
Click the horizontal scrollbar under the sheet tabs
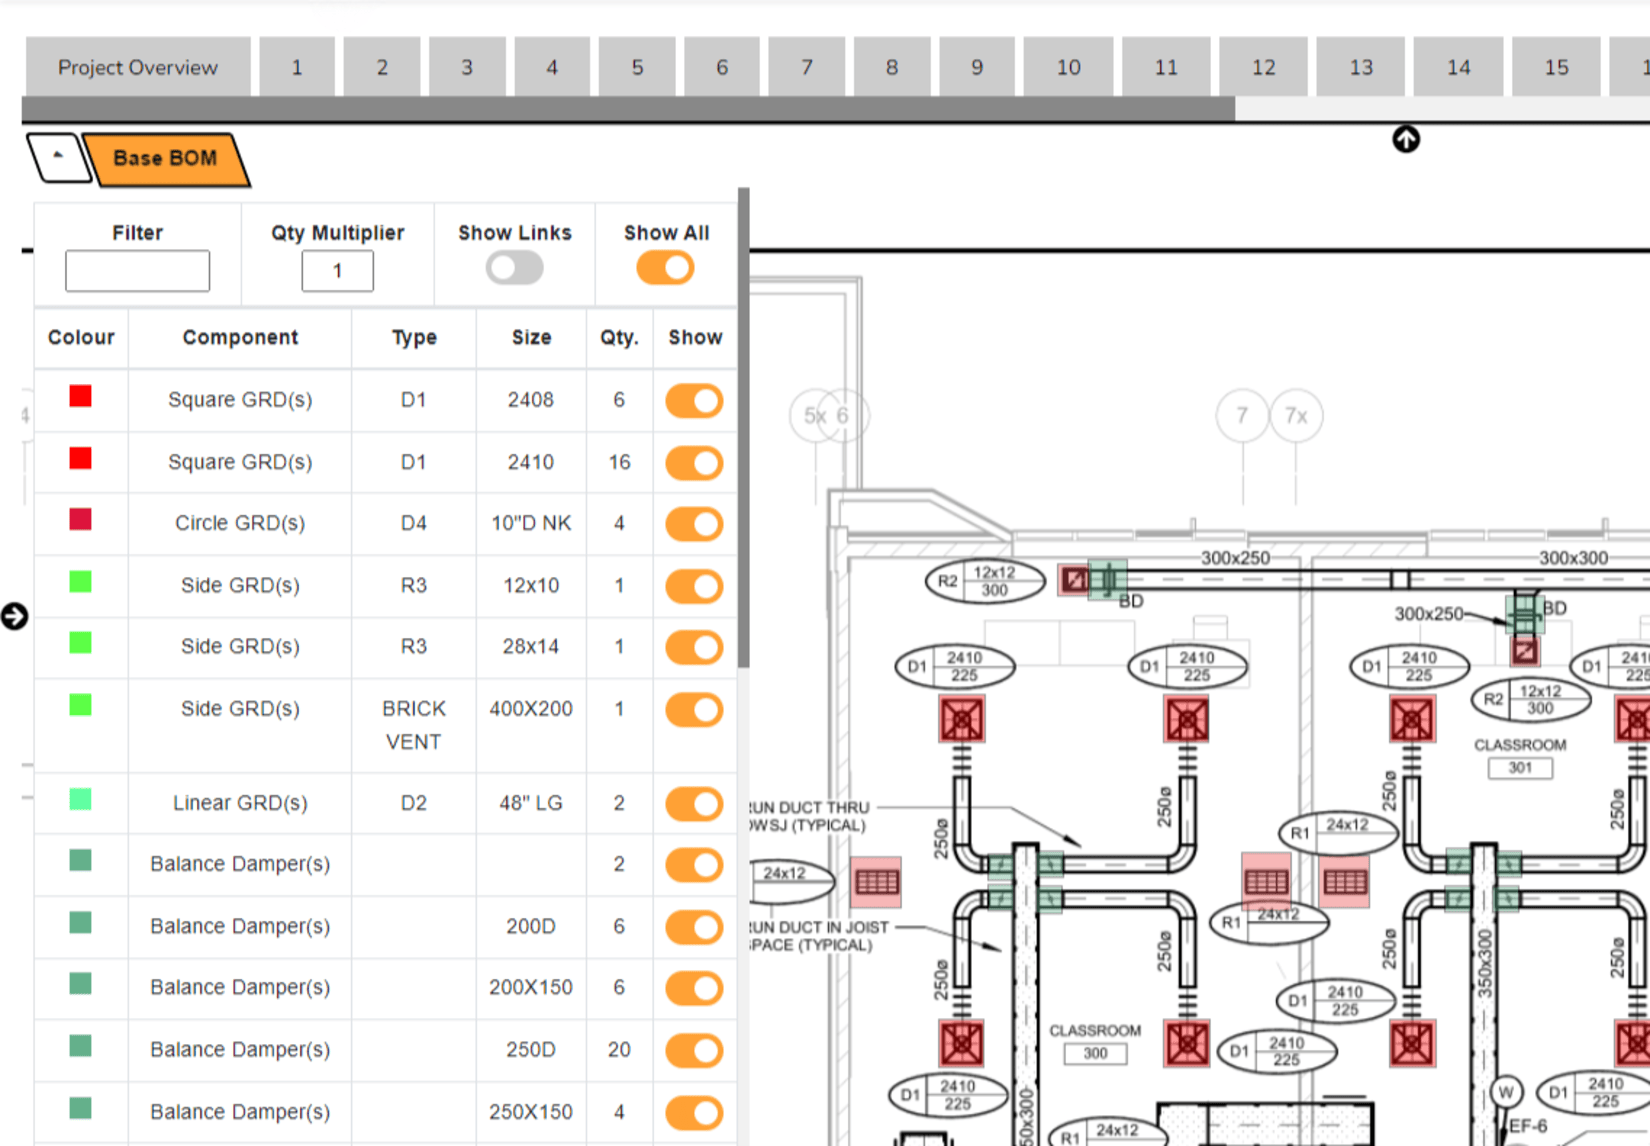pos(628,110)
